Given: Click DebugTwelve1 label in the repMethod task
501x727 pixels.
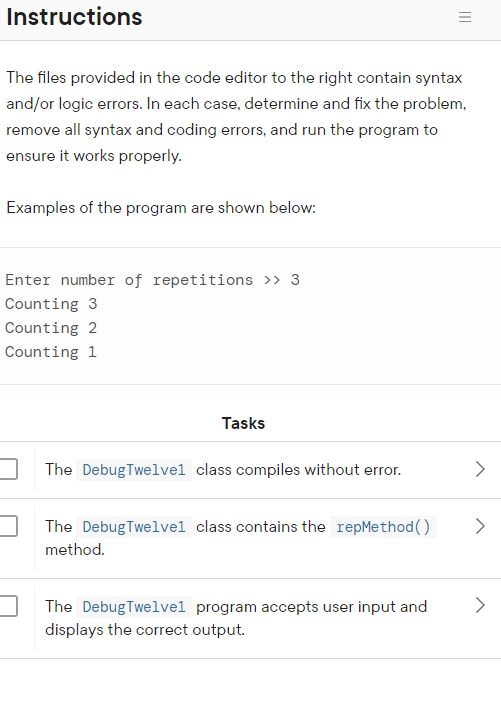Looking at the screenshot, I should (x=134, y=527).
